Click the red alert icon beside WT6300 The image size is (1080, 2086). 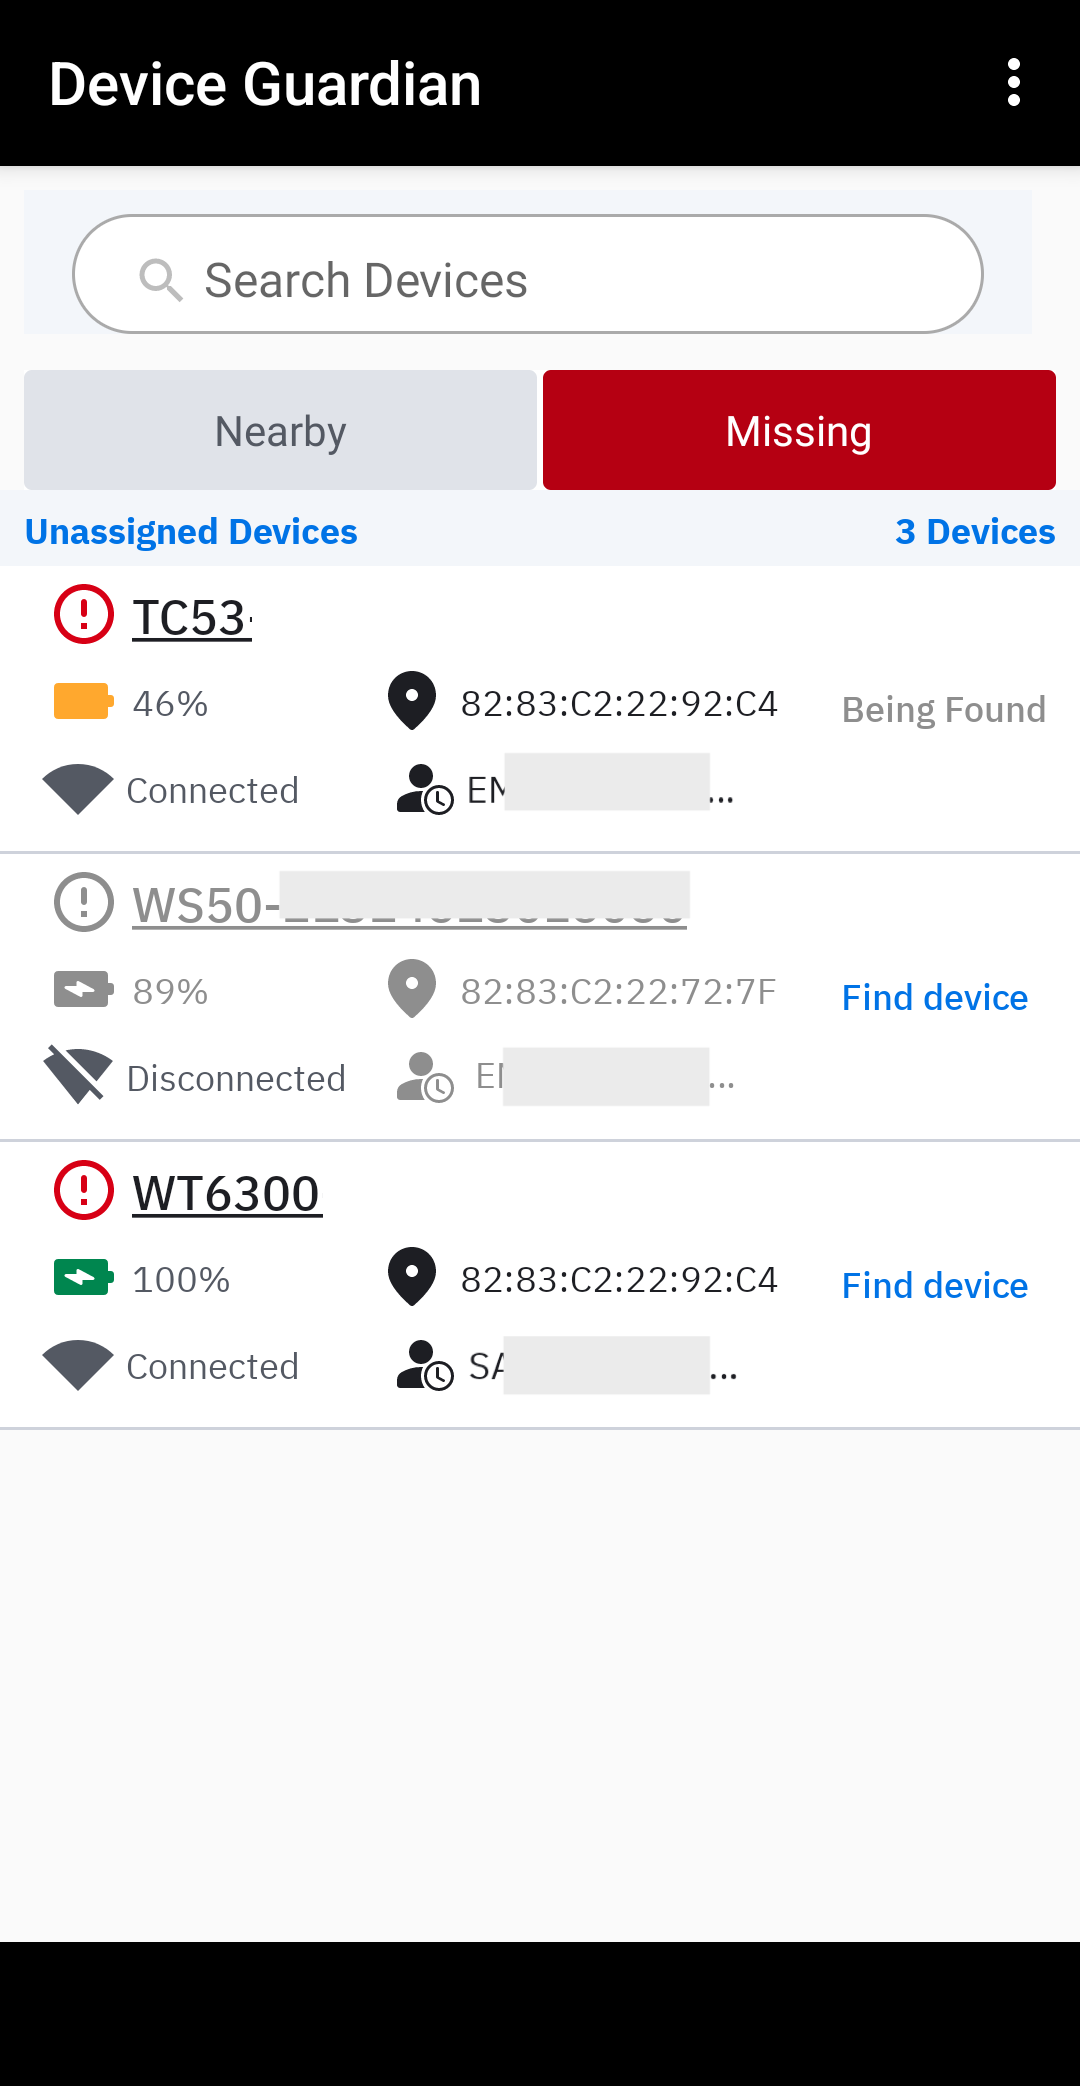(x=84, y=1190)
